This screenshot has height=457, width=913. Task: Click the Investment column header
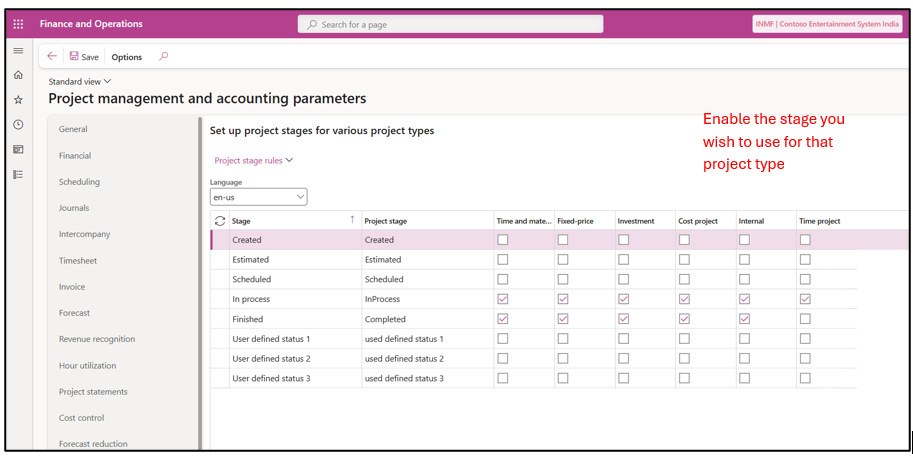click(636, 221)
